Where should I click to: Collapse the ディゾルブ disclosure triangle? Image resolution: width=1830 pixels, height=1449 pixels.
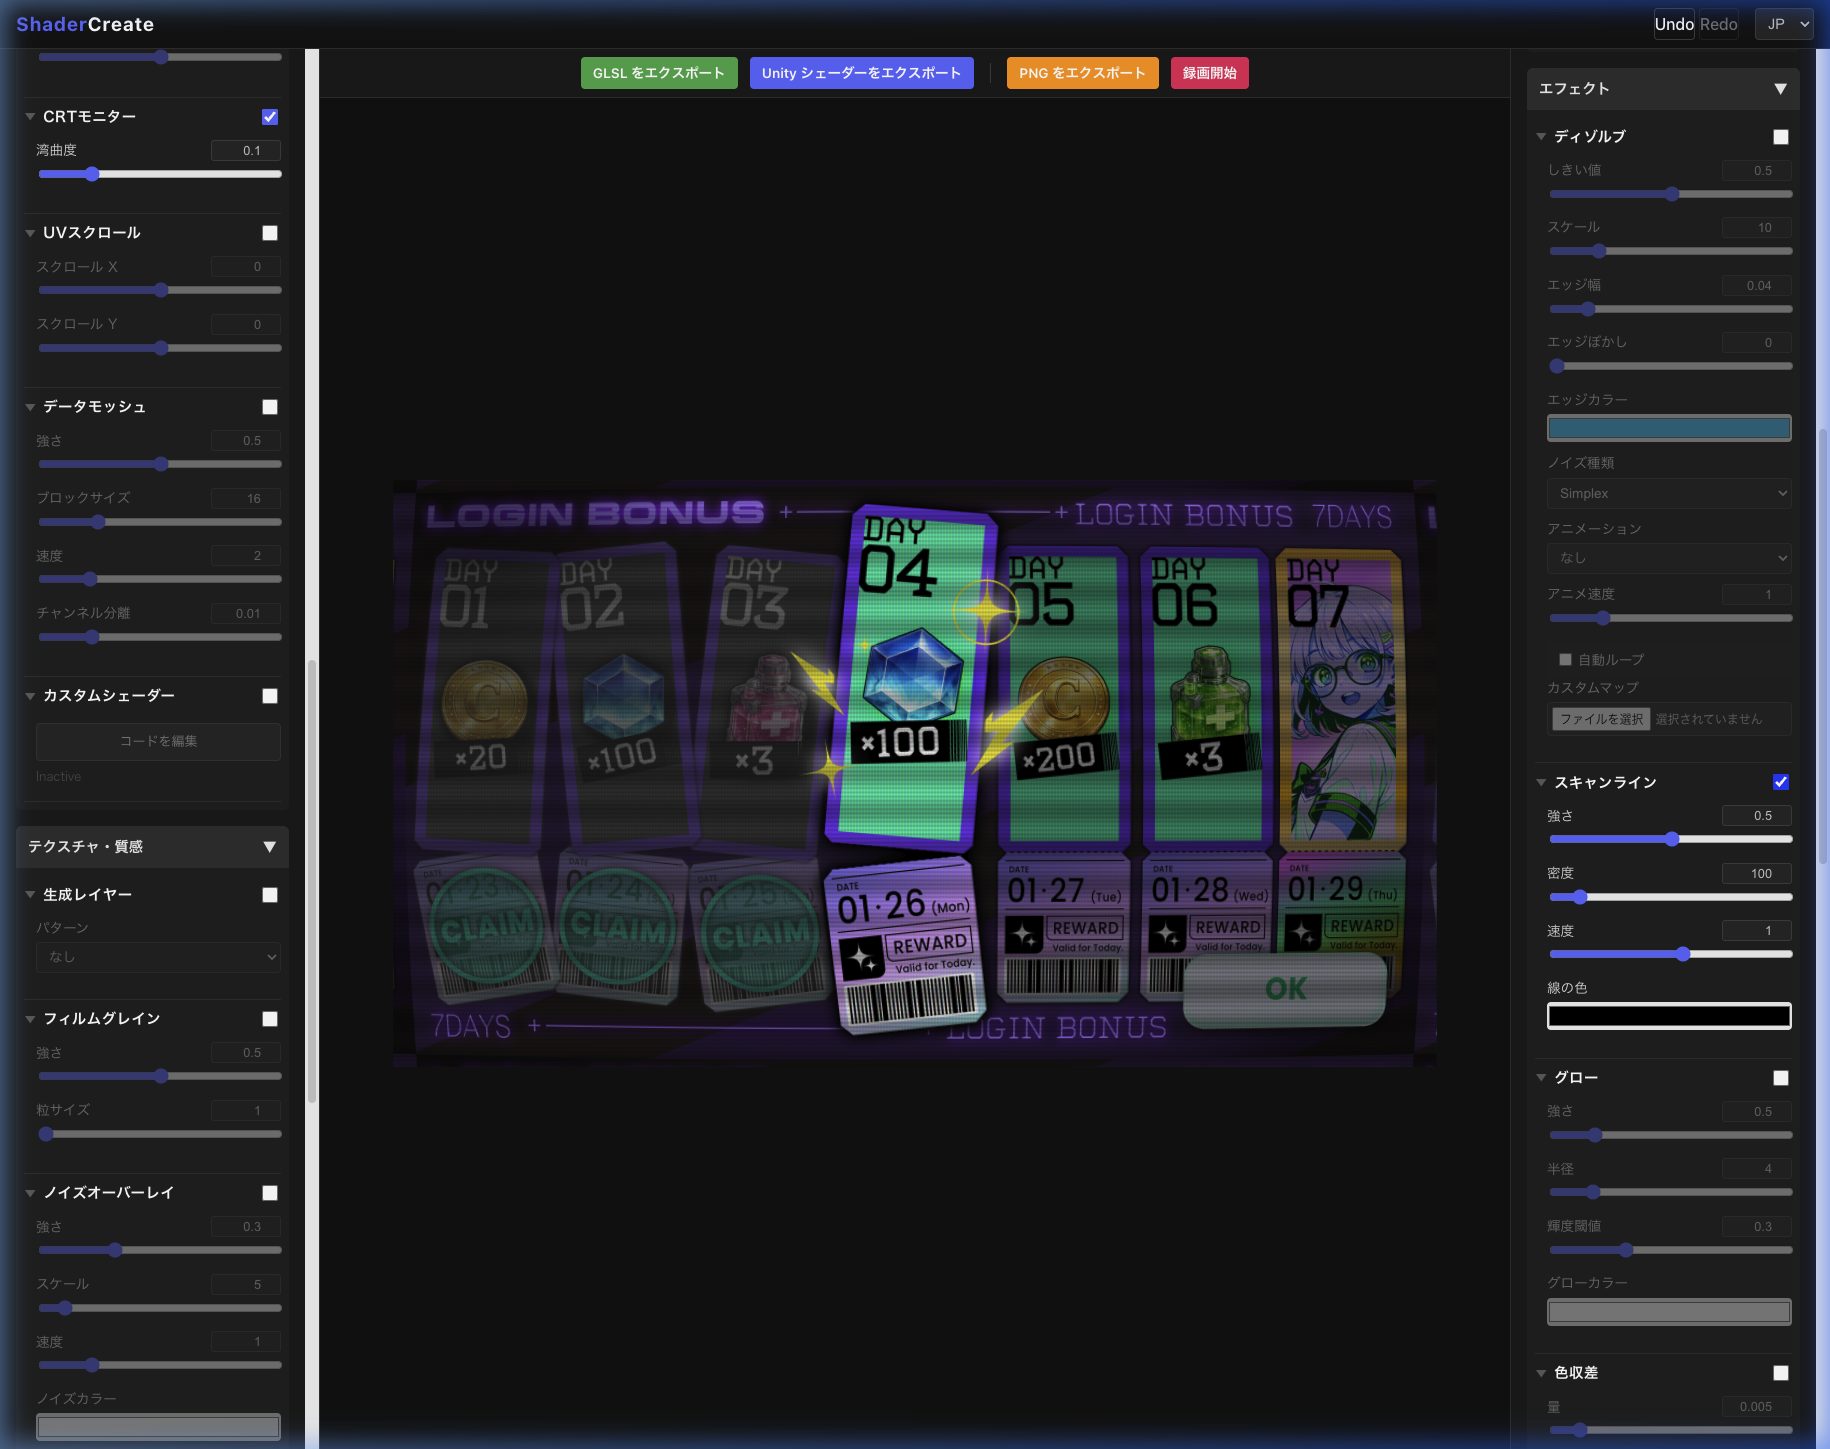1541,136
